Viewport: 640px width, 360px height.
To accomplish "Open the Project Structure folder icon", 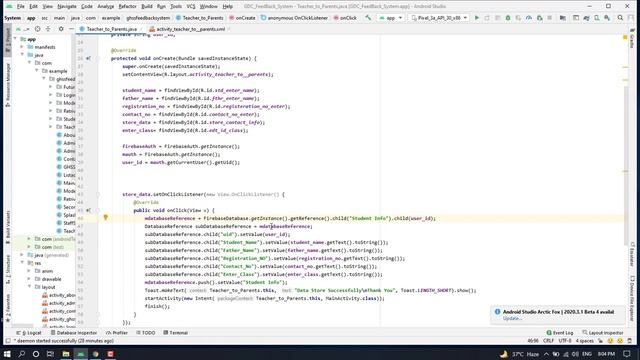I will coord(563,18).
